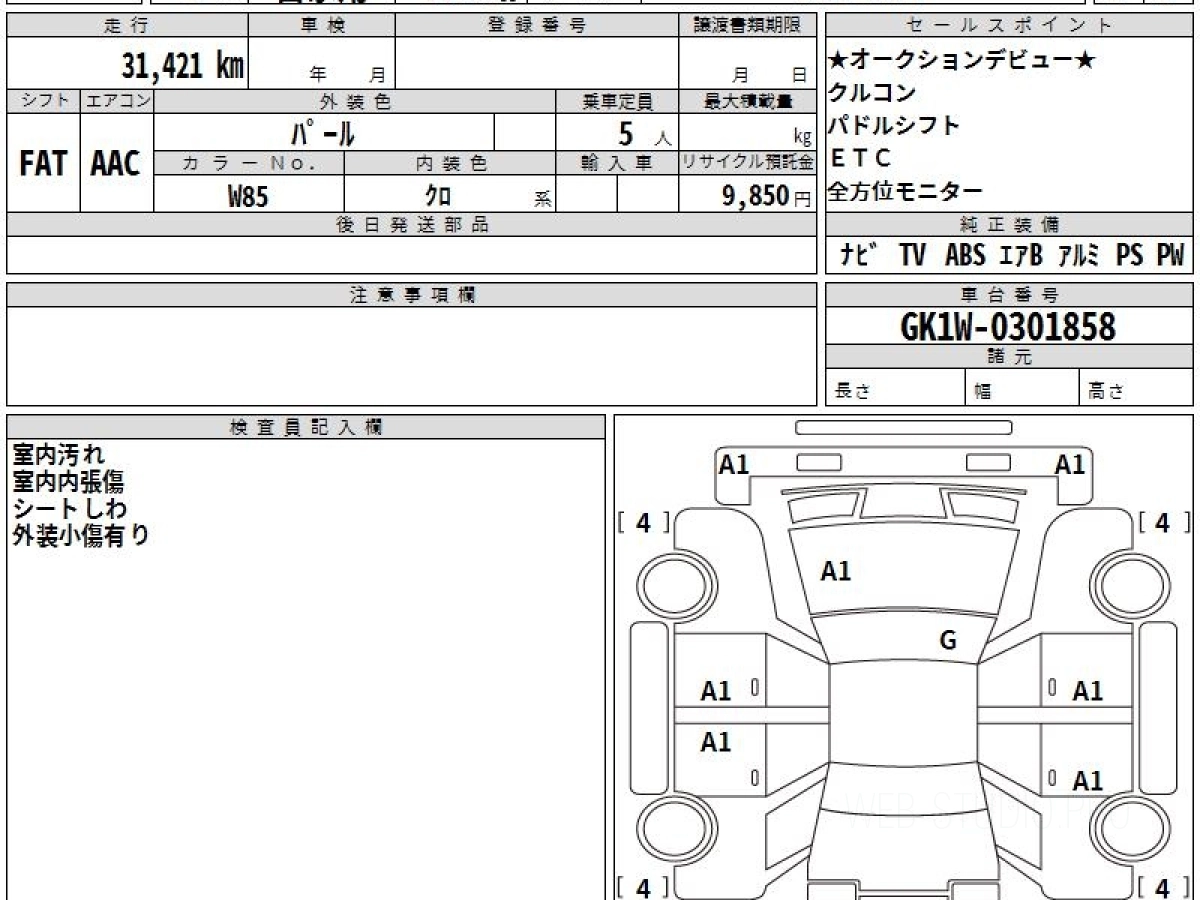Select the 31,421 km mileage value

pos(183,65)
